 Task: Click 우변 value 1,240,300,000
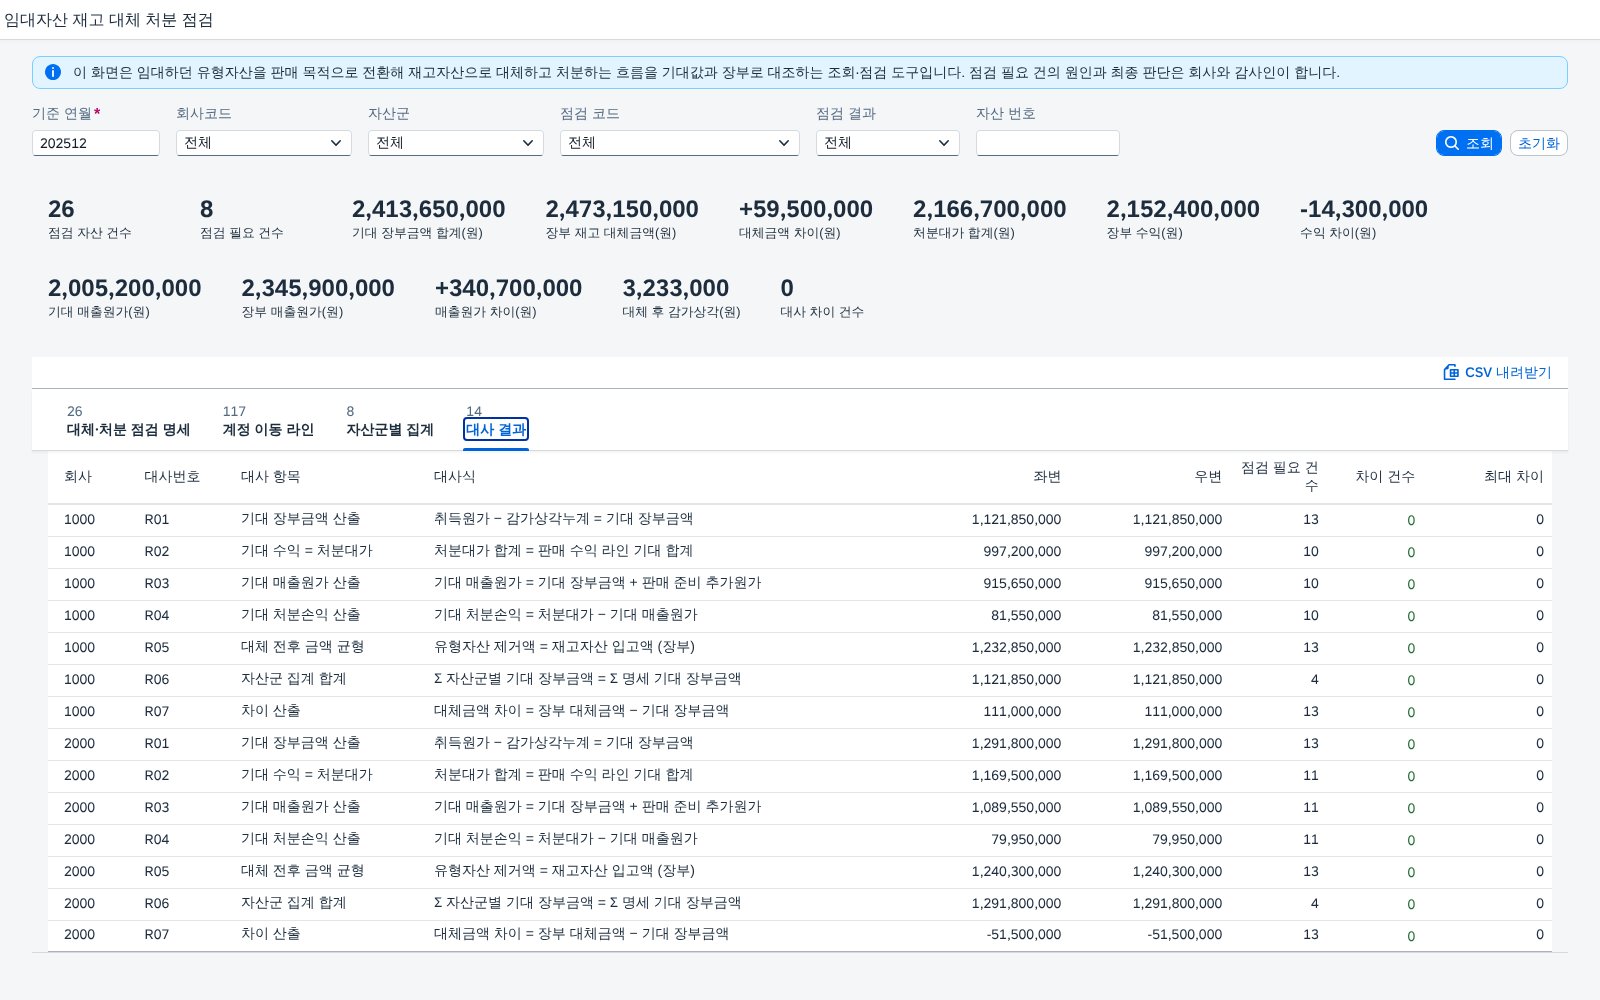point(1177,871)
